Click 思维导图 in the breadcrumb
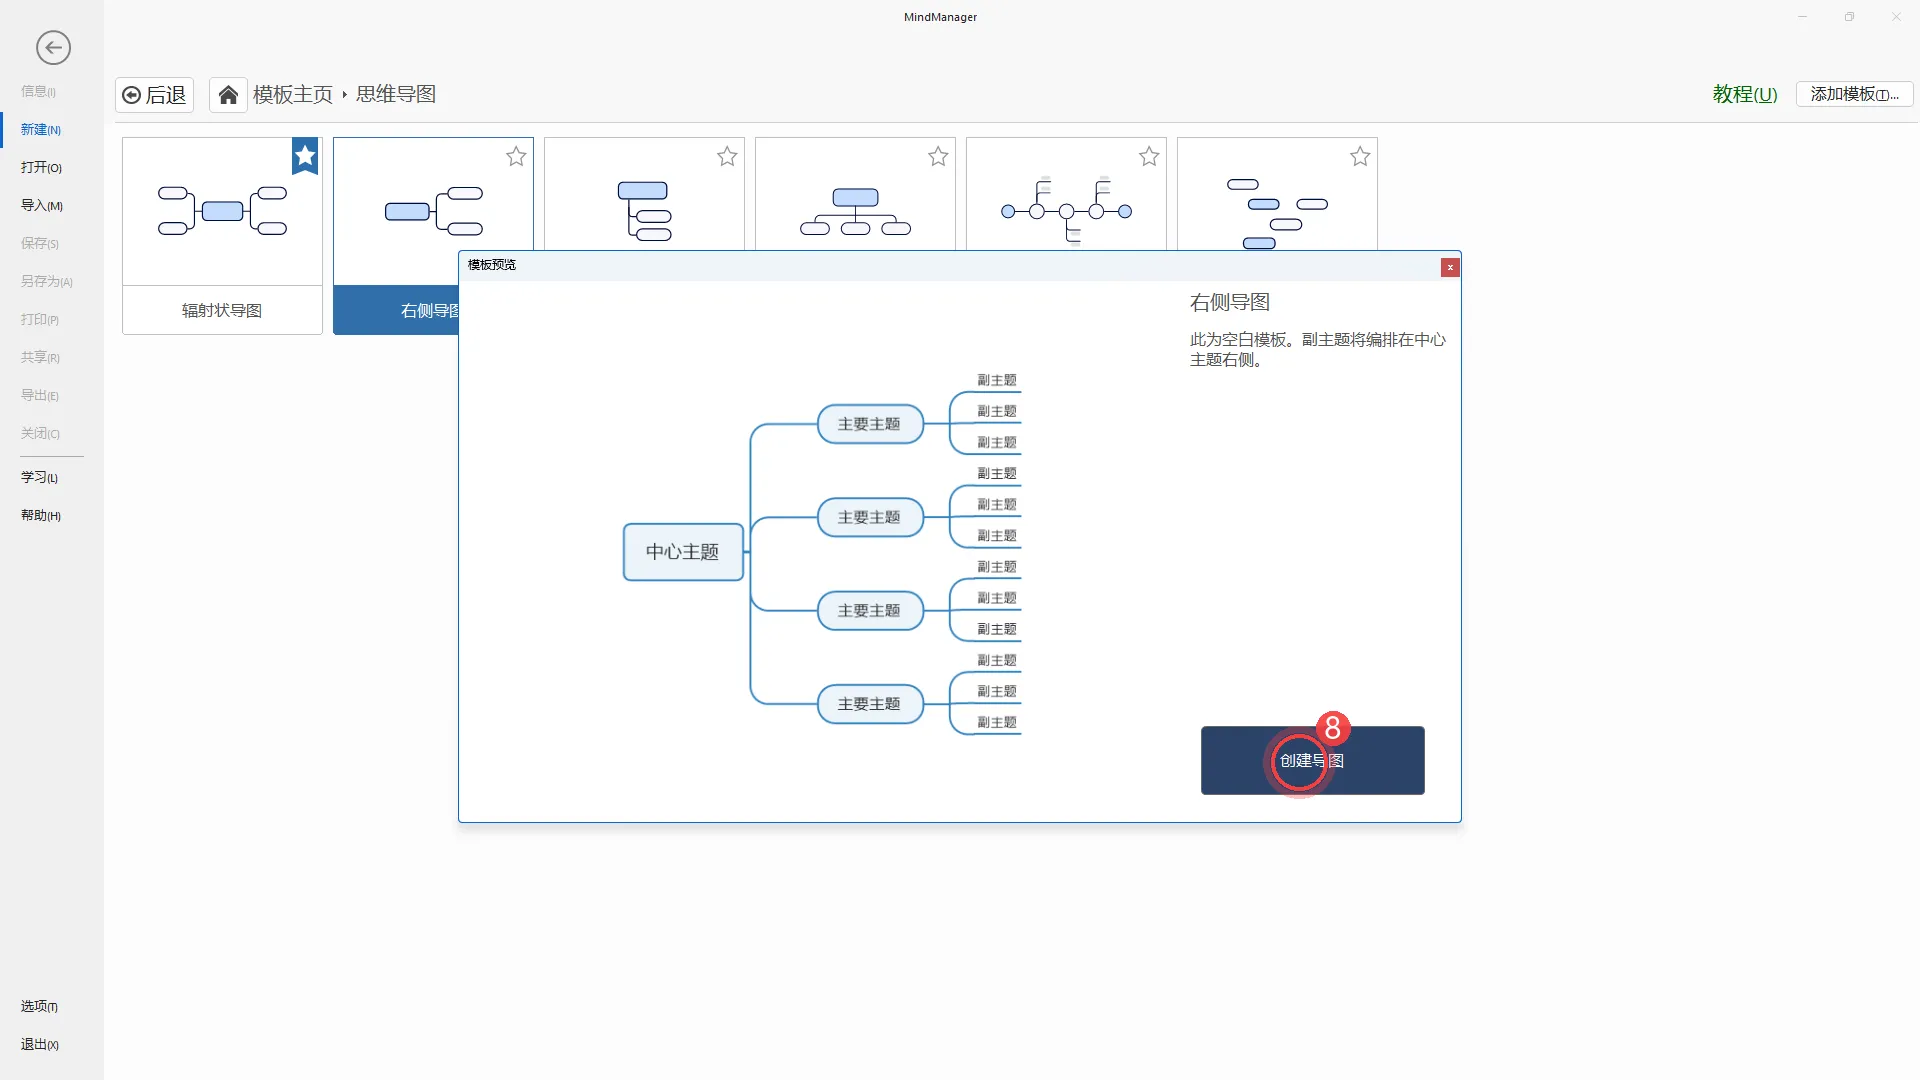 [x=396, y=94]
